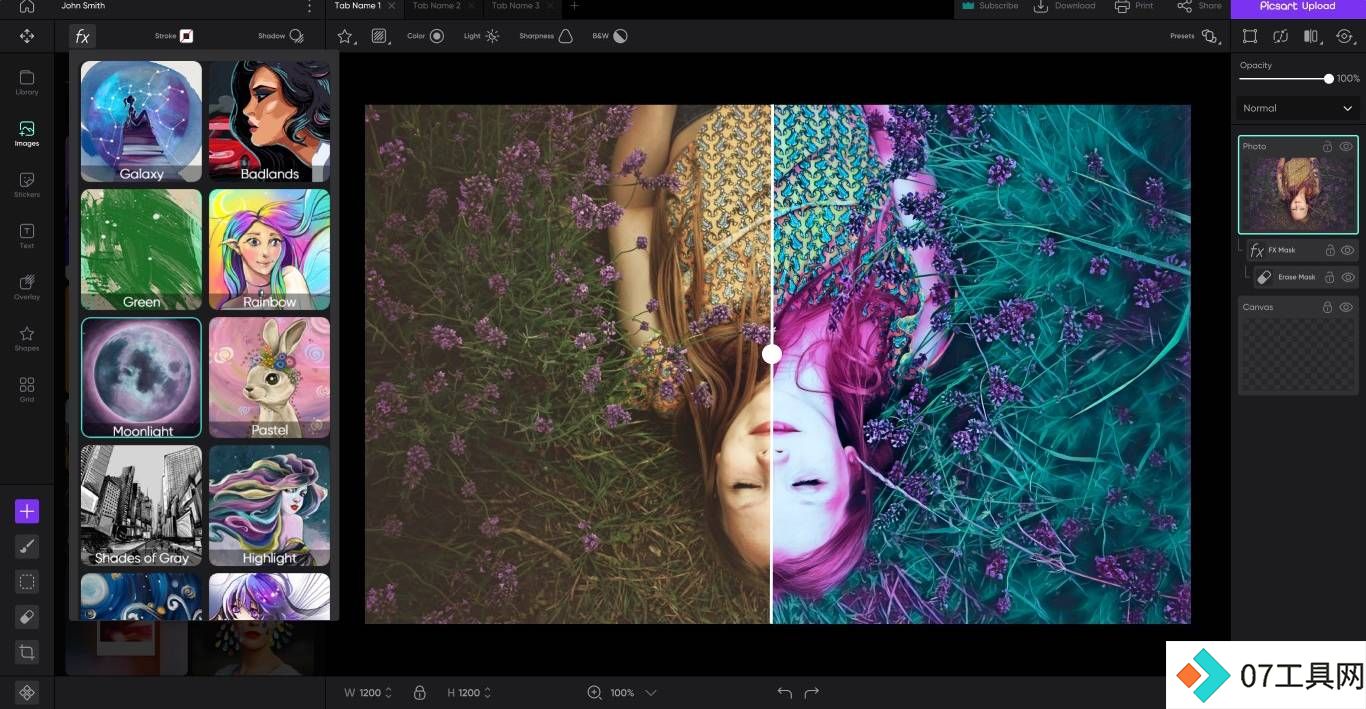Viewport: 1366px width, 709px height.
Task: Open the Text tool in sidebar
Action: 27,236
